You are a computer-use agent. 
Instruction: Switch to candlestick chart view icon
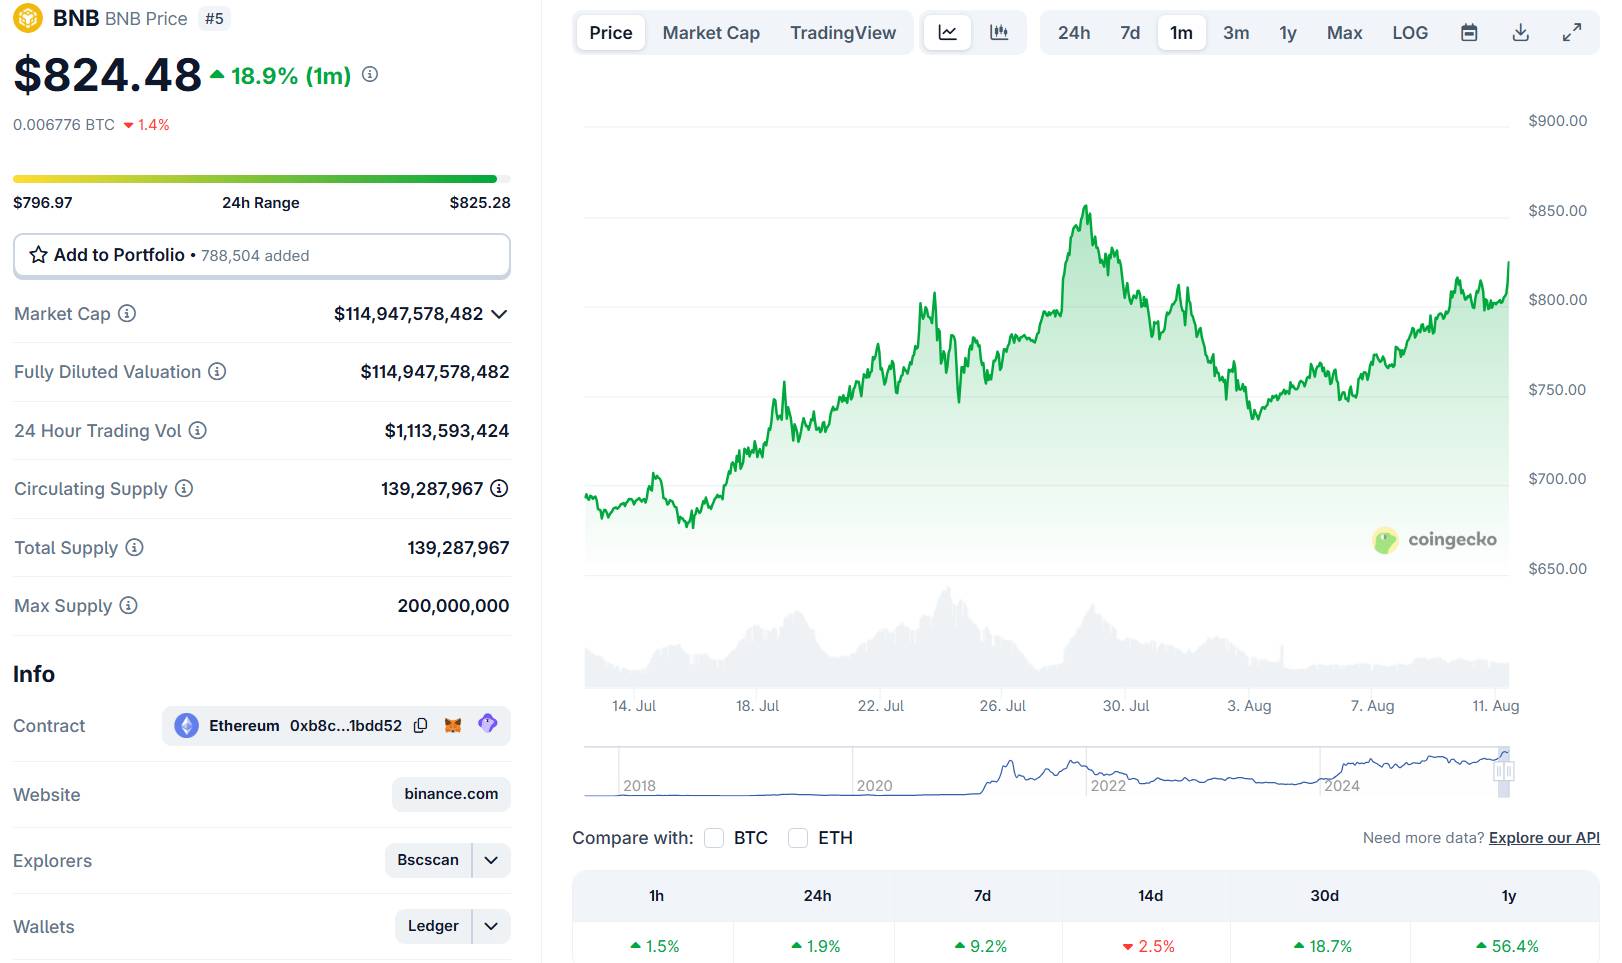pos(999,33)
